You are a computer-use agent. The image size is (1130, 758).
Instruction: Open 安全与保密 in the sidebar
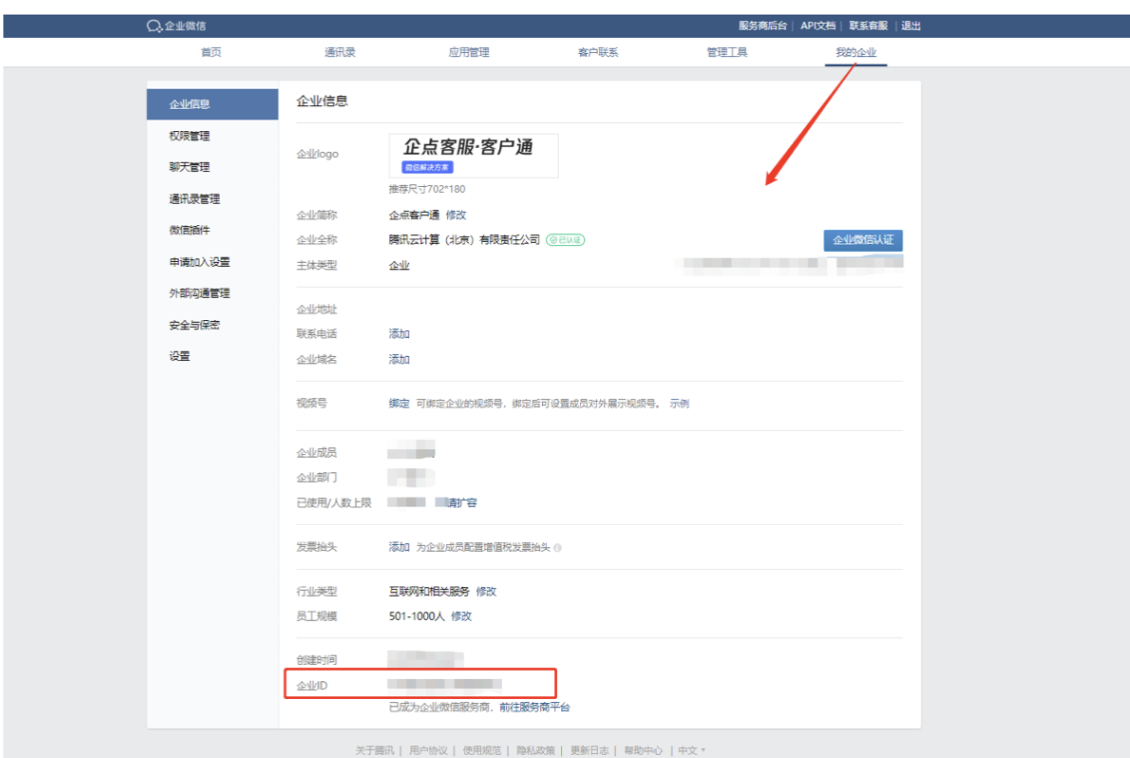click(195, 325)
